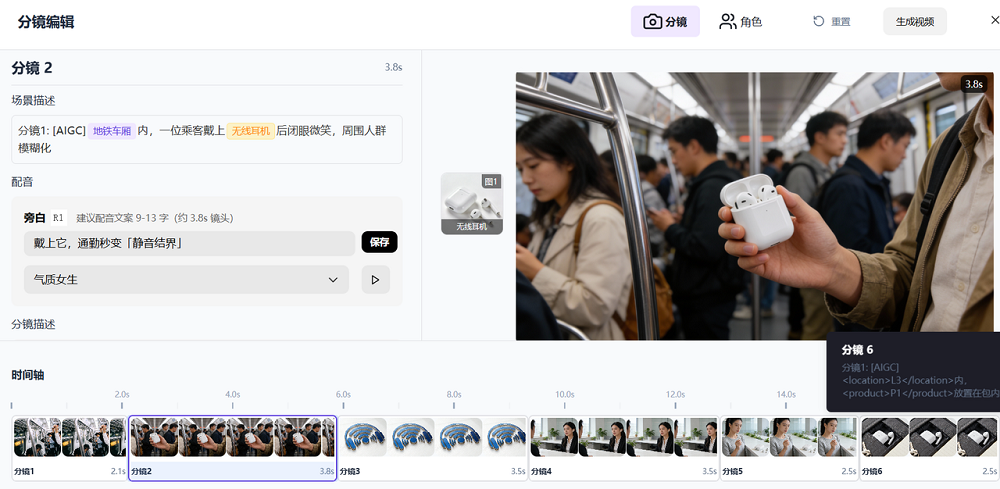
Task: Select 分镜3 clip in timeline
Action: pyautogui.click(x=432, y=447)
